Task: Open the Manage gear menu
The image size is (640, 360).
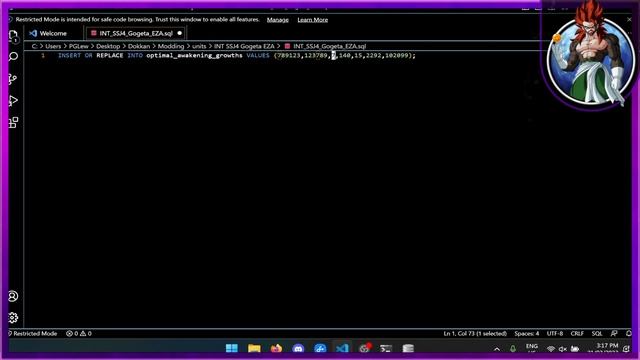Action: pos(13,318)
